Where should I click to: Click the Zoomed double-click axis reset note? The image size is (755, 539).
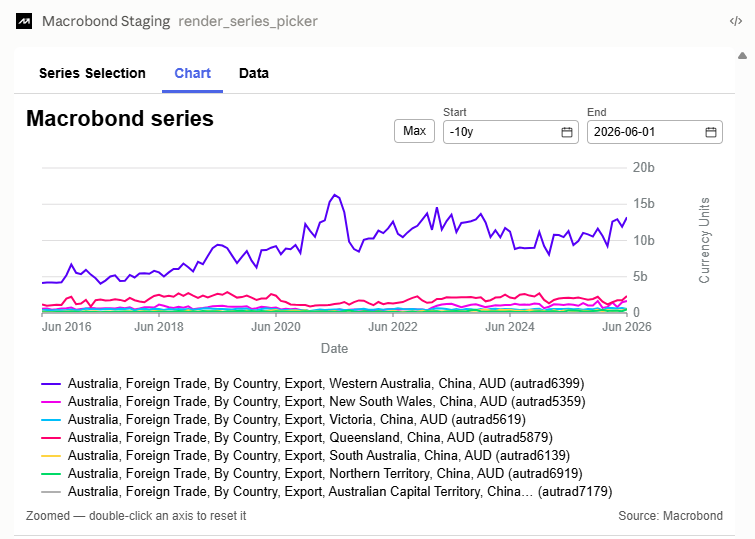tap(136, 516)
